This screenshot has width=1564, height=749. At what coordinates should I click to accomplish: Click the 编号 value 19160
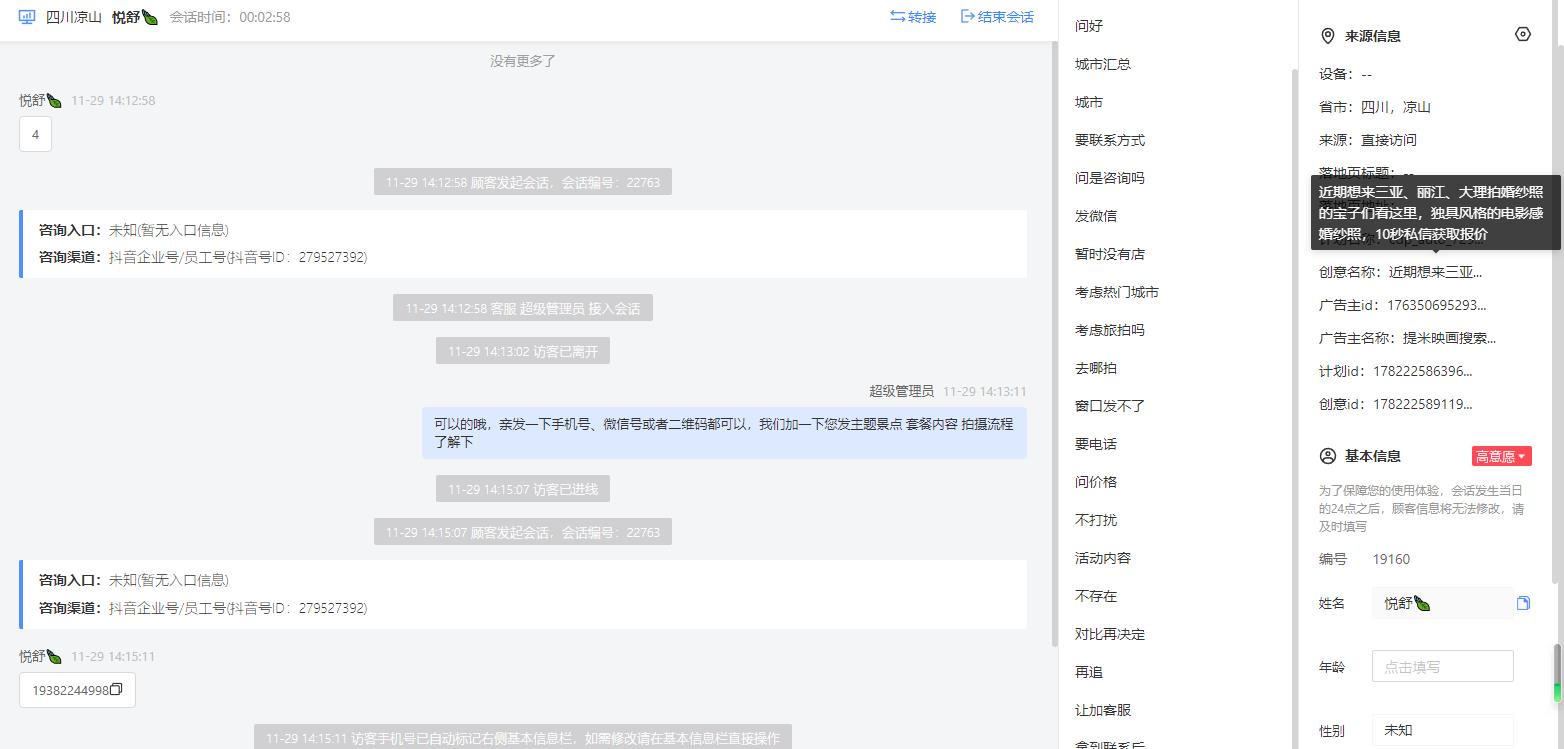click(x=1391, y=559)
